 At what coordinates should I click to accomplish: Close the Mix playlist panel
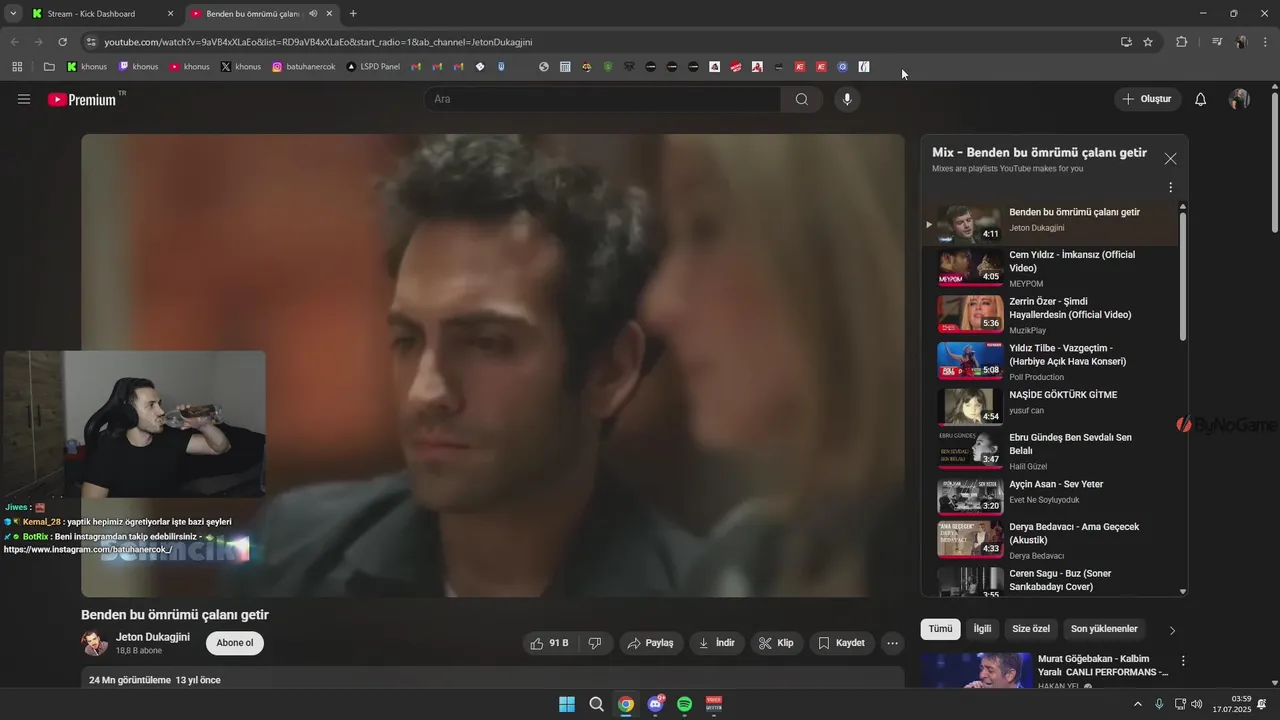[1170, 159]
